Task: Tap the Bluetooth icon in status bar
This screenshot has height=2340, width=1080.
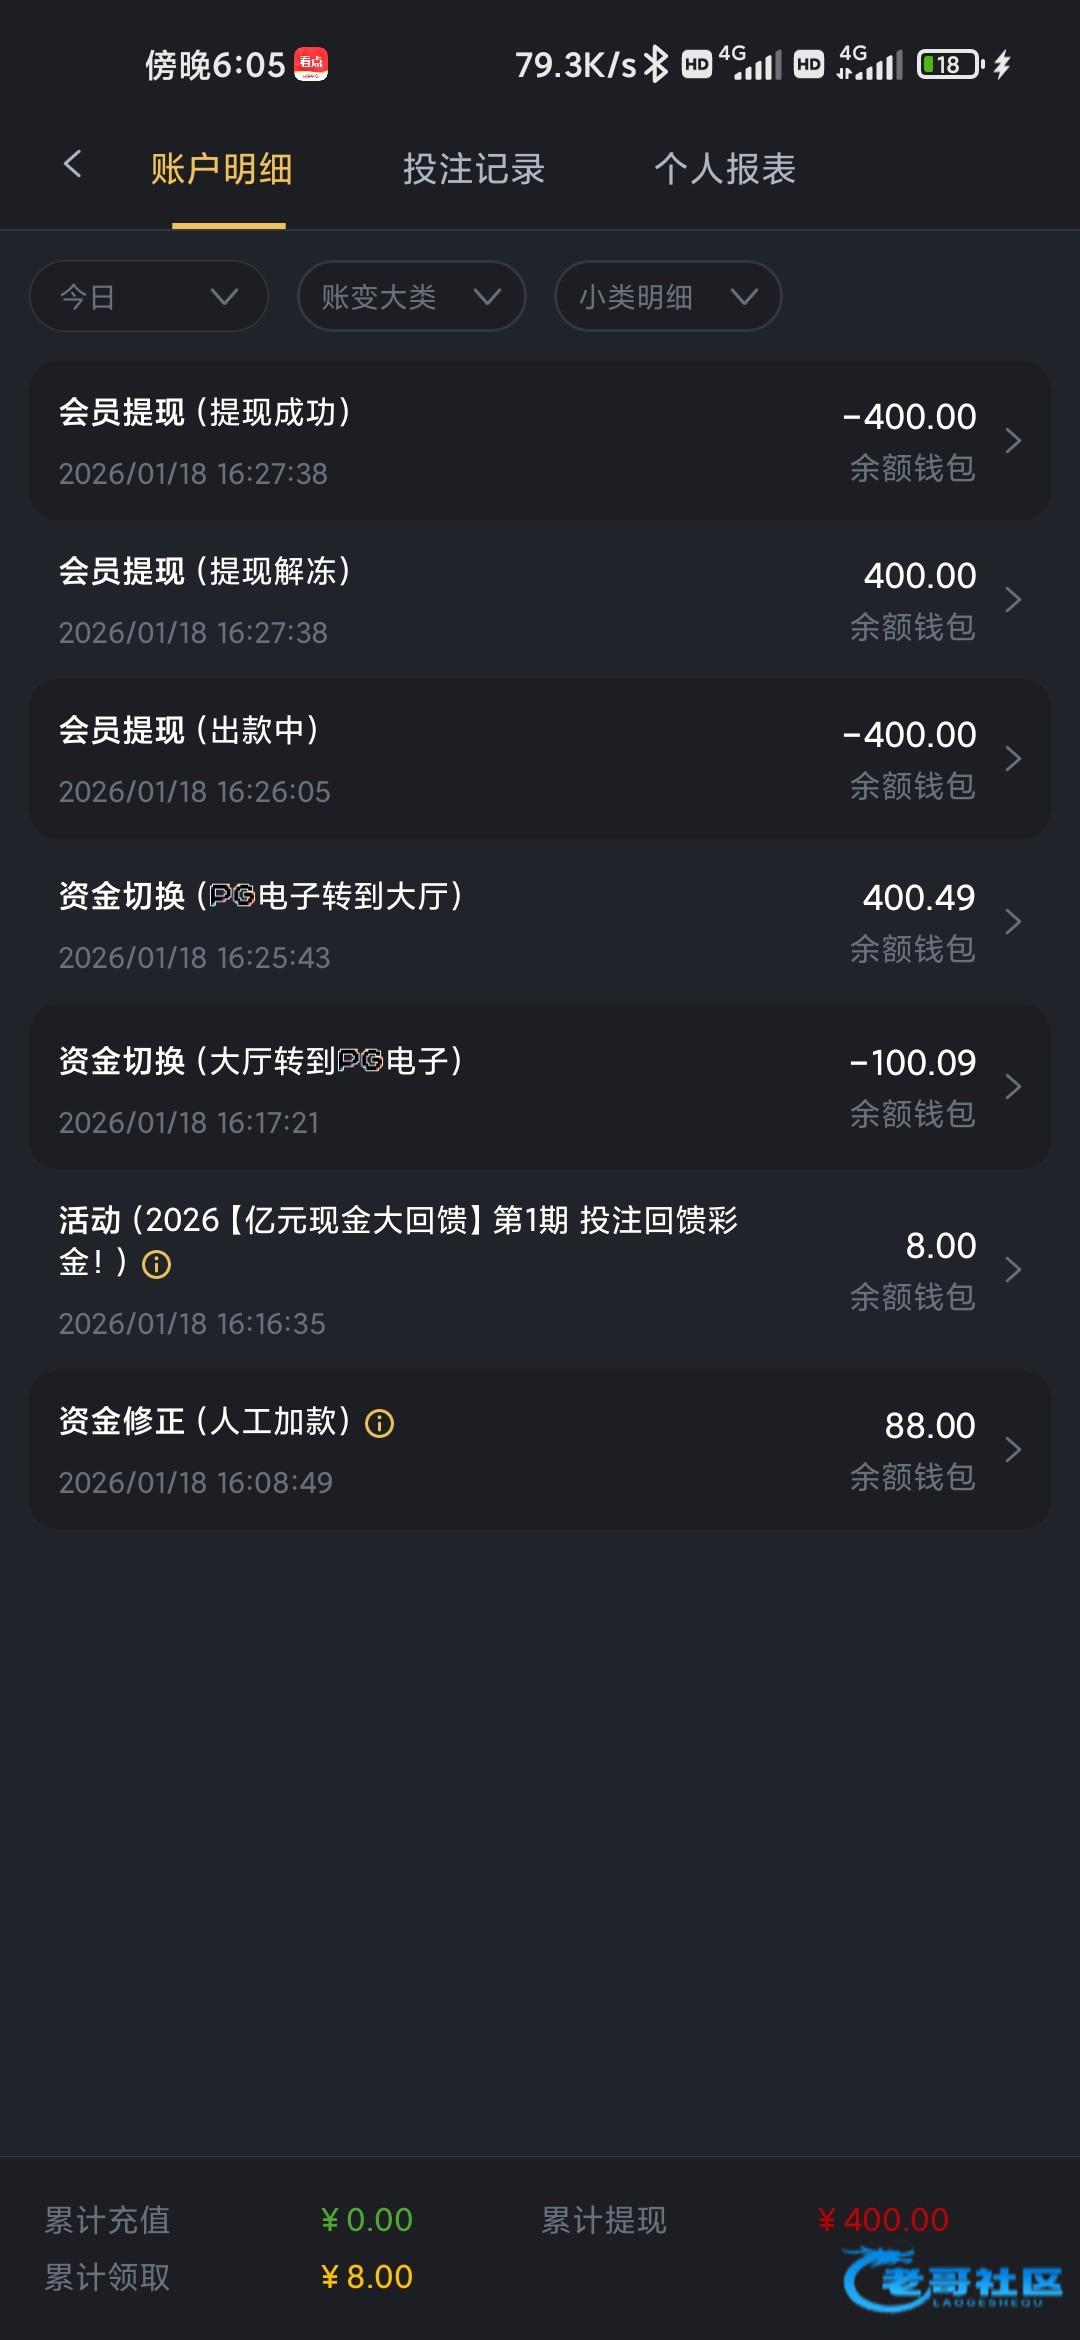Action: (656, 65)
